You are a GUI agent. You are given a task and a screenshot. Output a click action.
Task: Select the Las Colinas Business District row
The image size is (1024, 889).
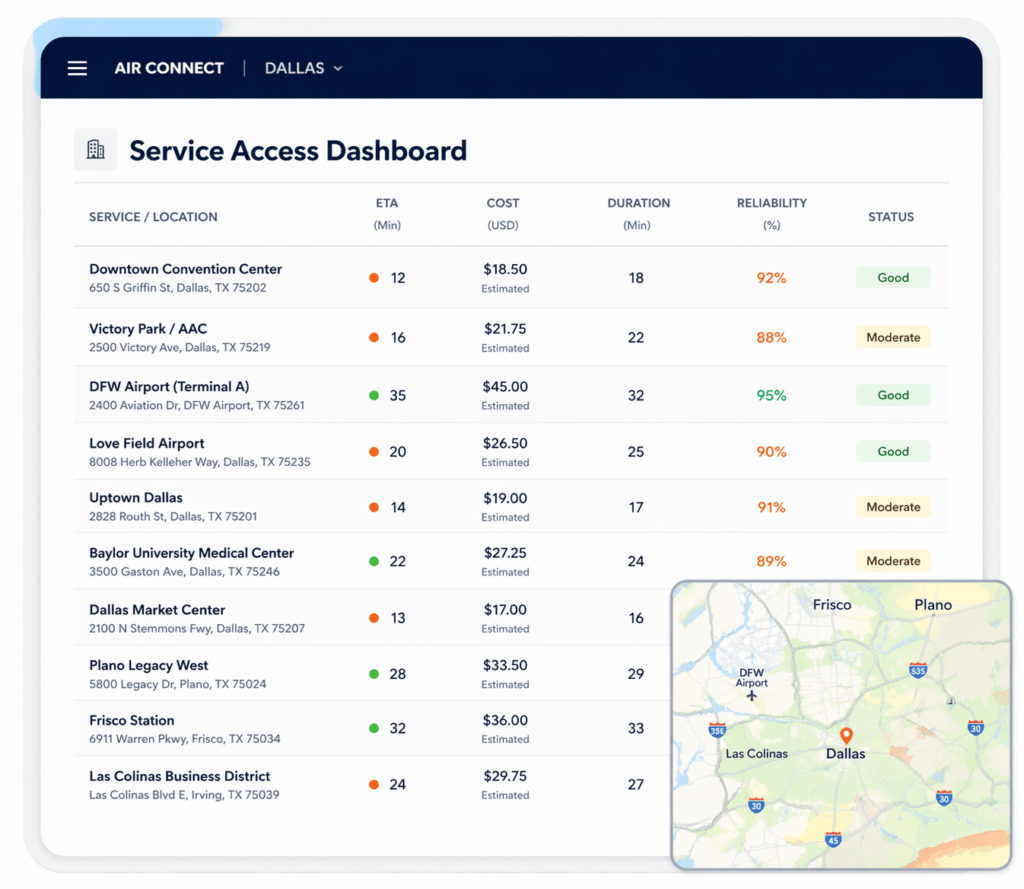pos(180,776)
